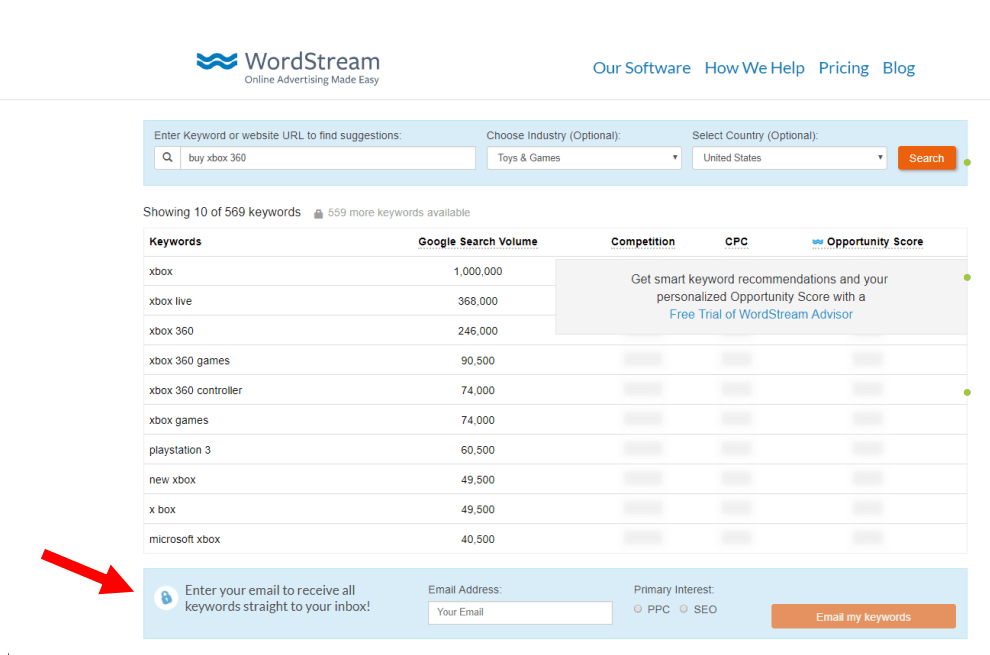Click the Showing 10 of 569 keywords text
The image size is (990, 655).
click(x=222, y=212)
